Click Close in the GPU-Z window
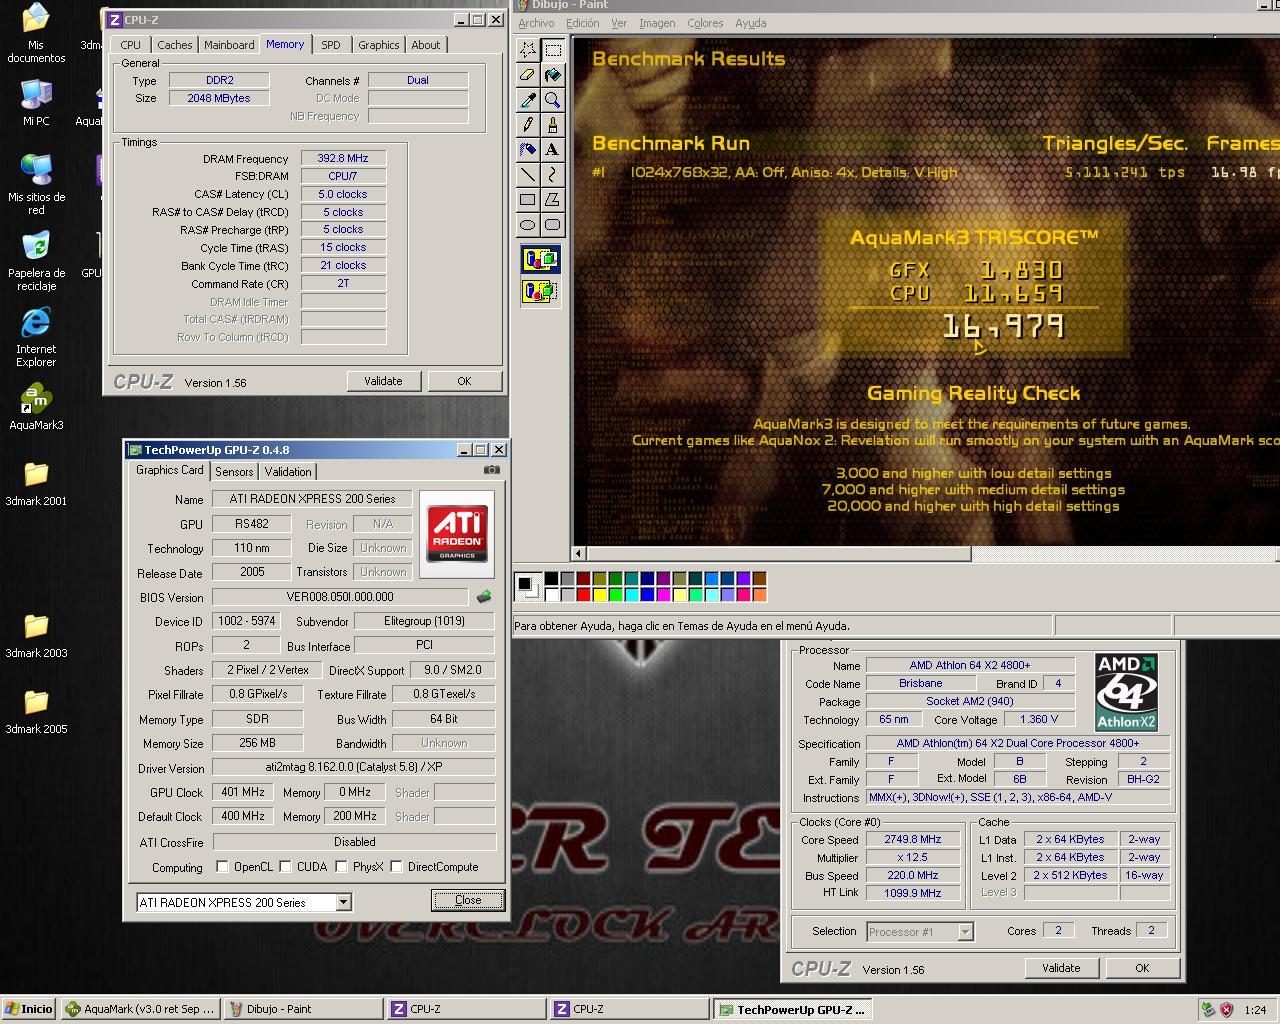This screenshot has width=1280, height=1024. click(x=468, y=900)
